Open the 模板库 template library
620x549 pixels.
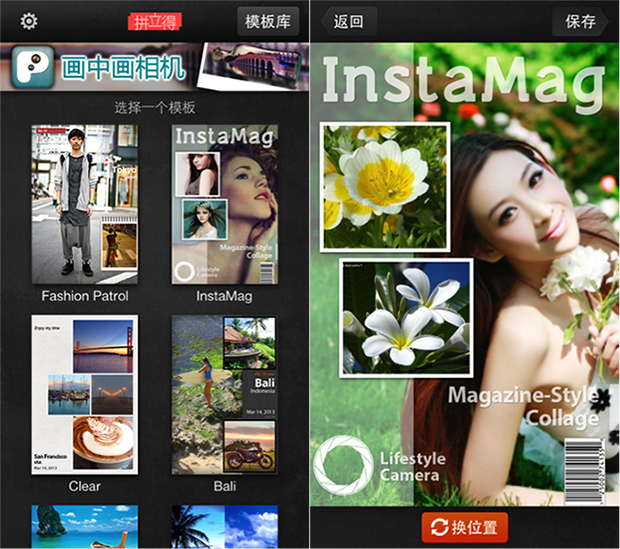268,21
